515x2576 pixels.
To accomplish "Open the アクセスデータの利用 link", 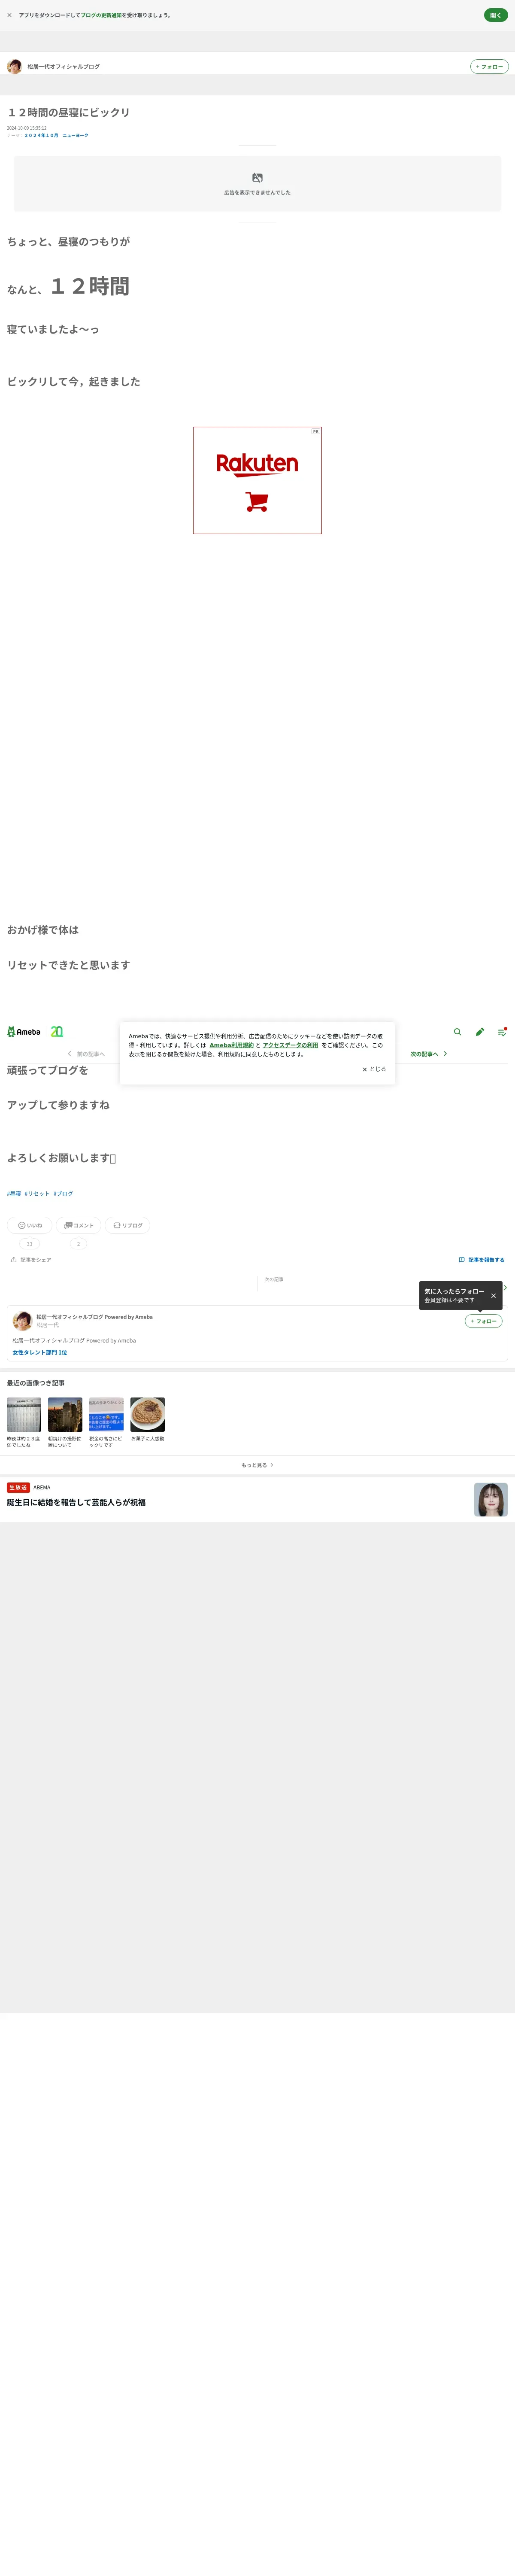I will click(290, 1045).
